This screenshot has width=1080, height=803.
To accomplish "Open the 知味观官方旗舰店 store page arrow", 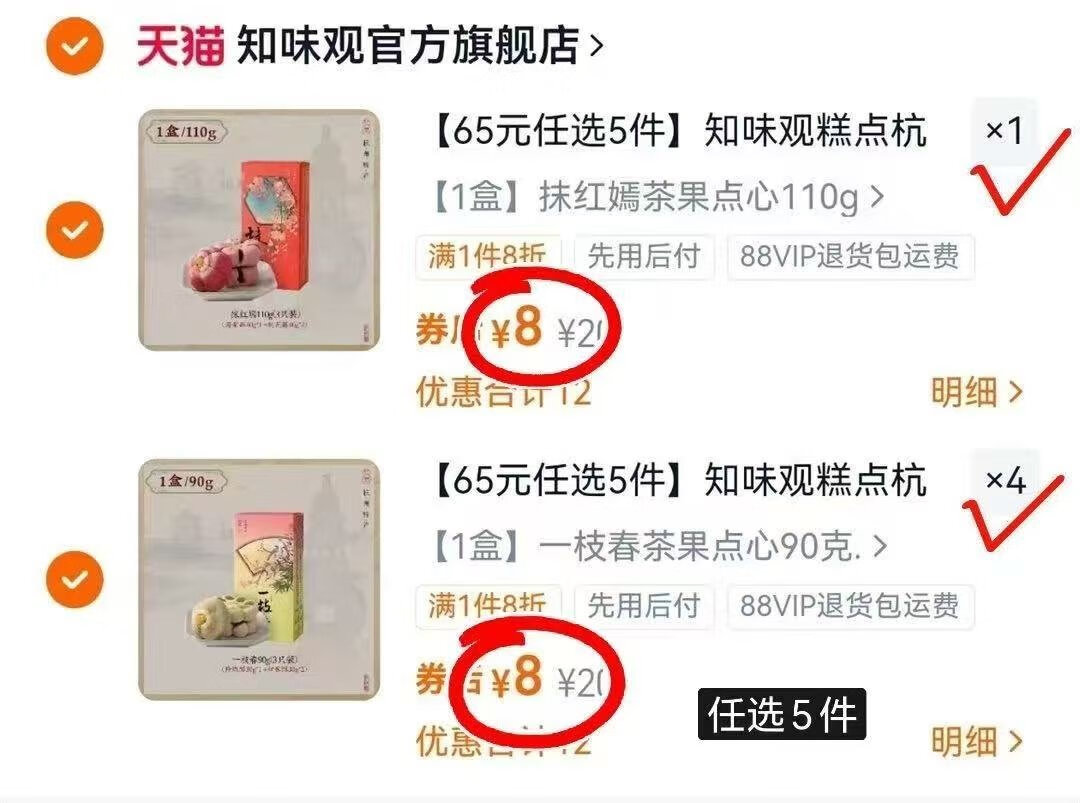I will pyautogui.click(x=596, y=46).
